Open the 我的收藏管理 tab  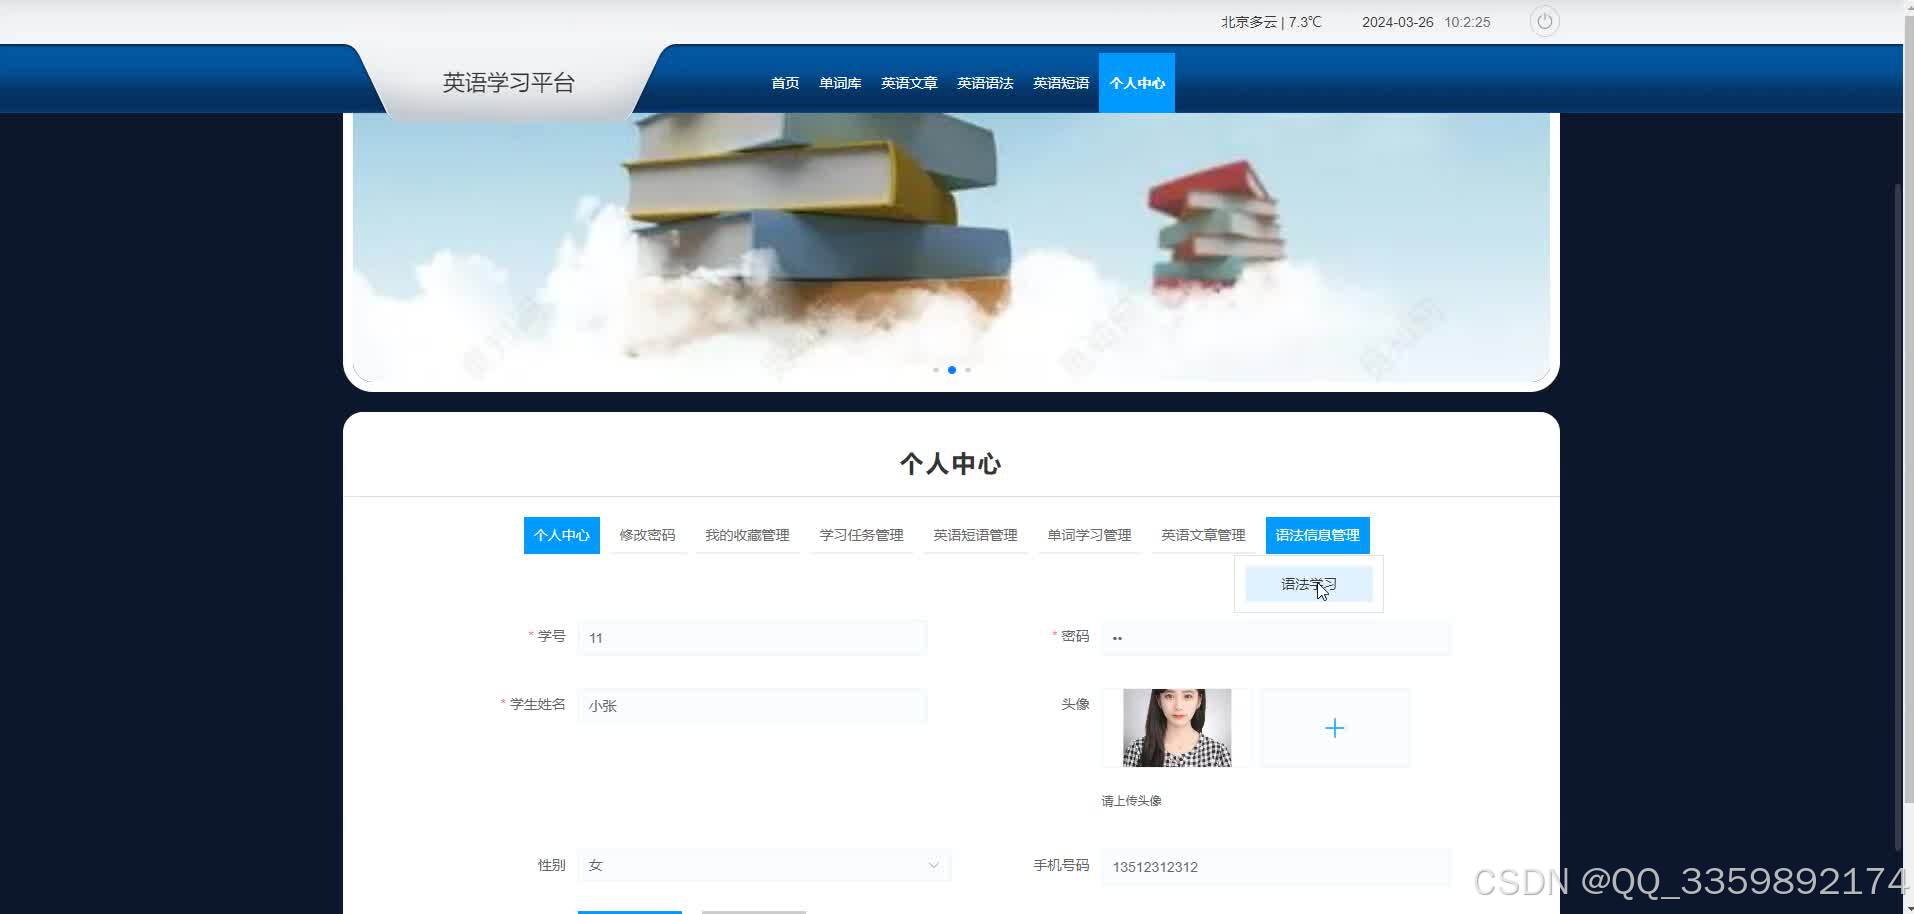747,535
